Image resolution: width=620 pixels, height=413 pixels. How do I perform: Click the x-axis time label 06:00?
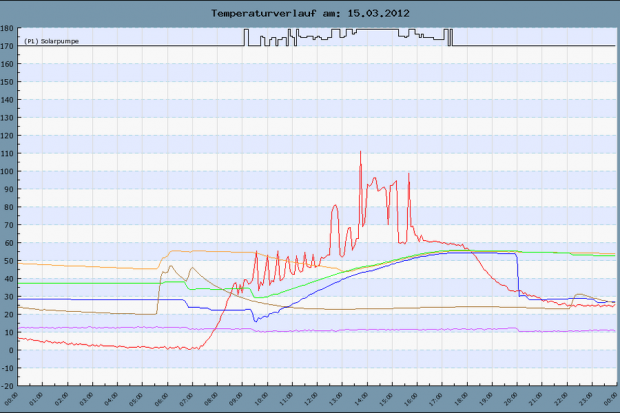point(161,399)
